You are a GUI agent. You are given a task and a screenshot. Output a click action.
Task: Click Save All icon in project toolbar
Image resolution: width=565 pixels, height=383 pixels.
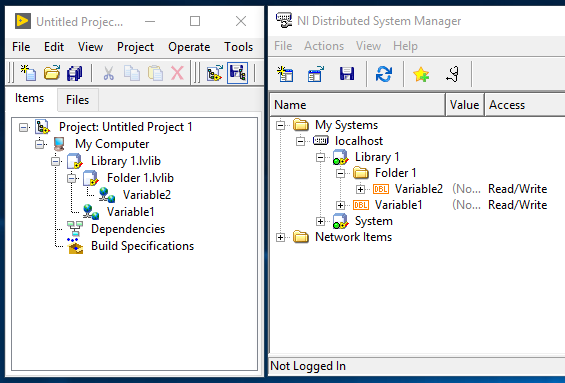point(75,73)
